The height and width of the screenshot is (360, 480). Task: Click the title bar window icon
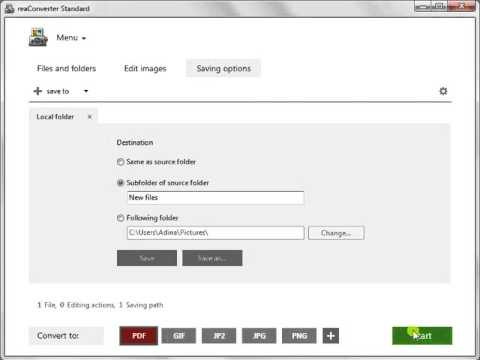[x=10, y=9]
